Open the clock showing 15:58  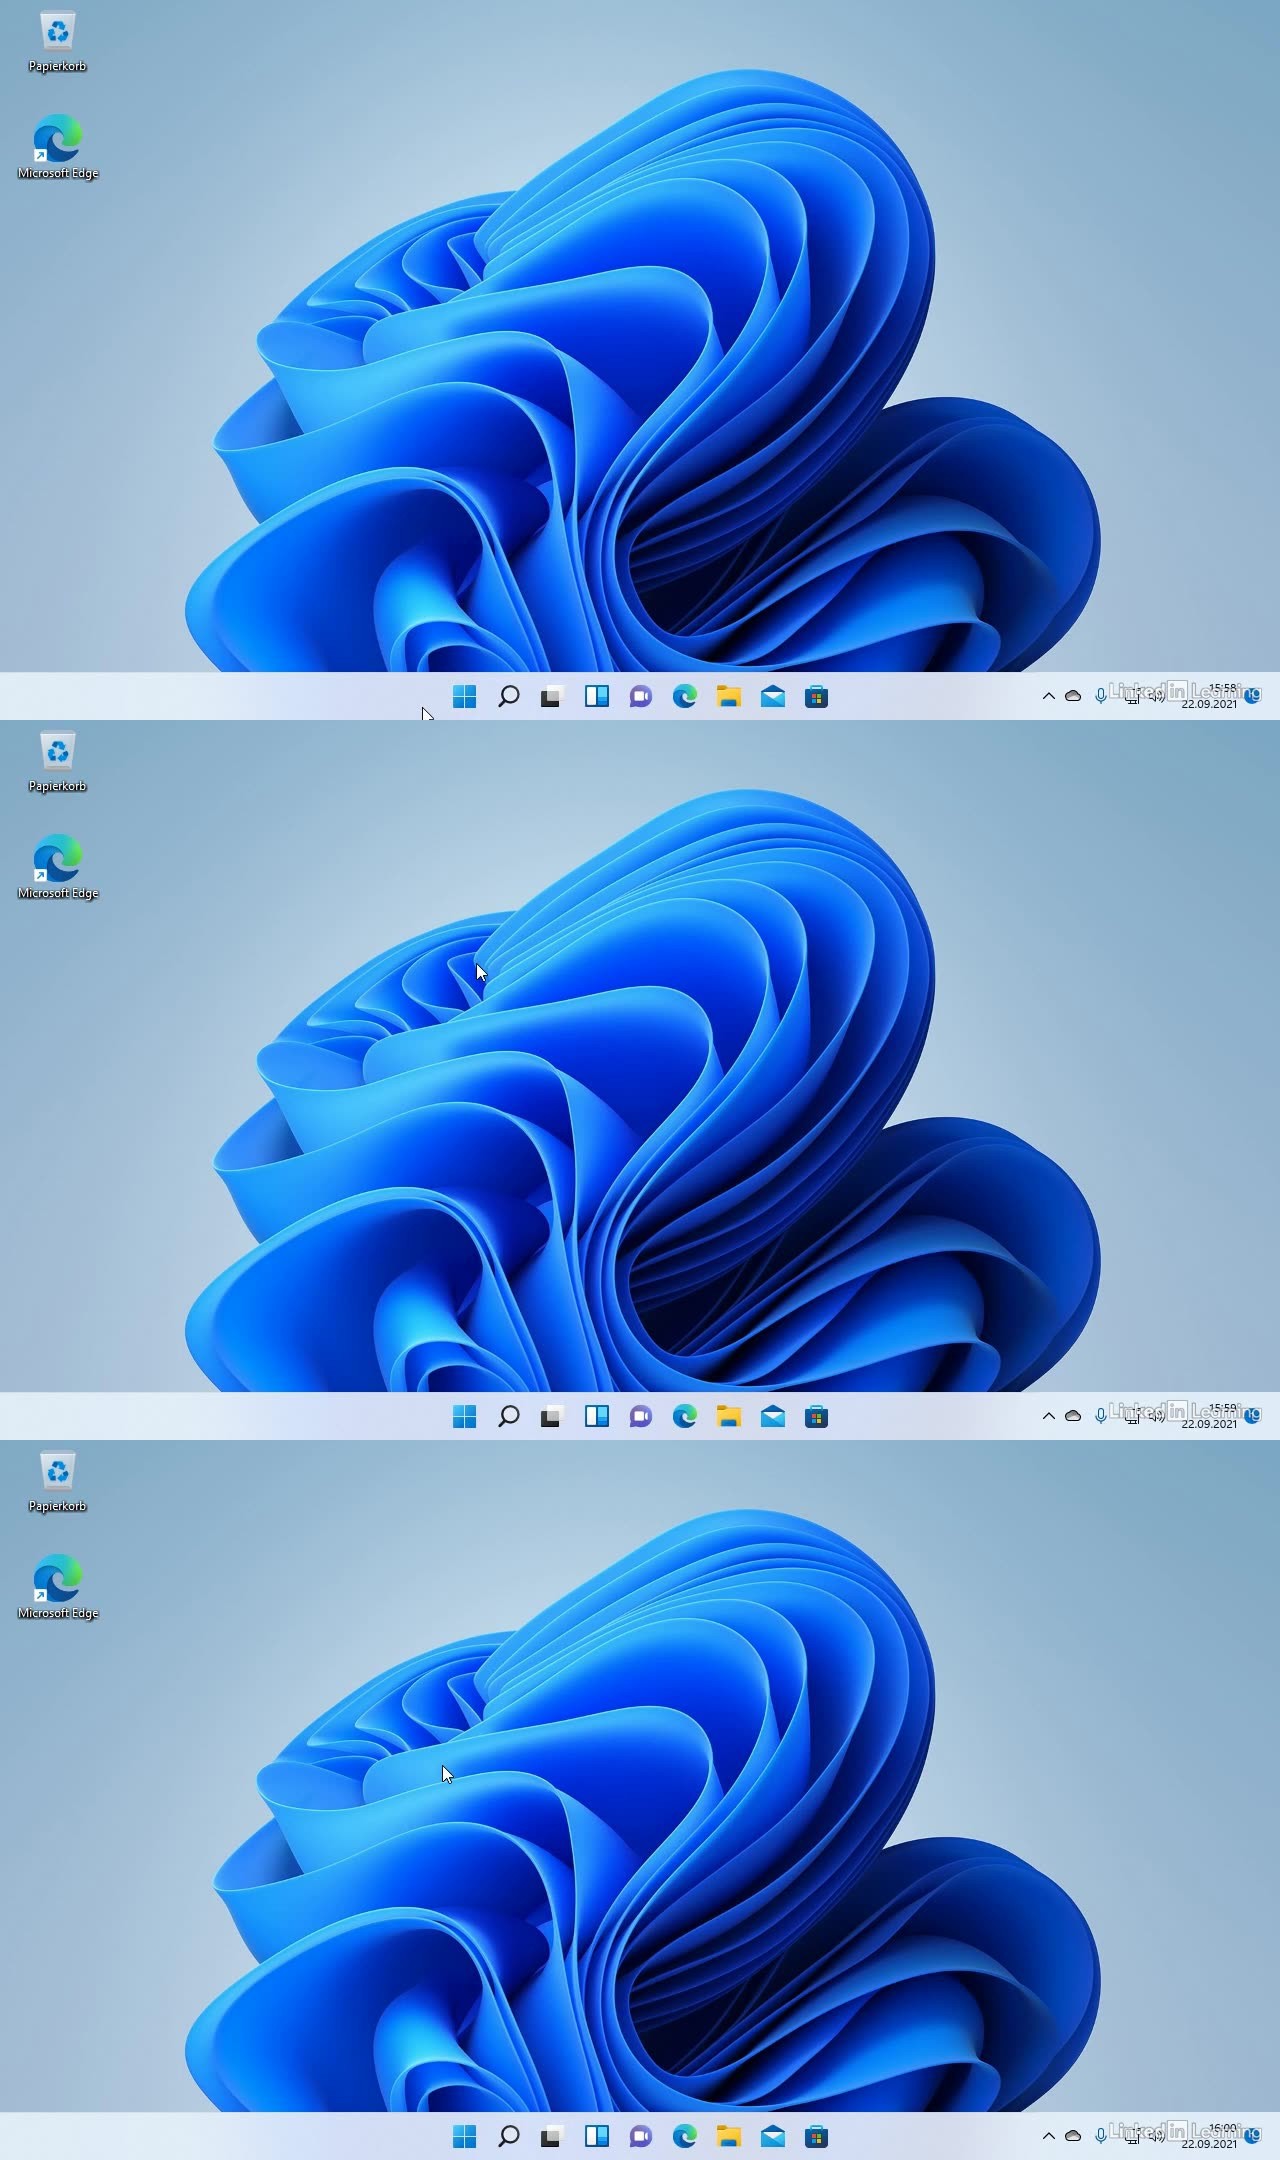(1210, 696)
